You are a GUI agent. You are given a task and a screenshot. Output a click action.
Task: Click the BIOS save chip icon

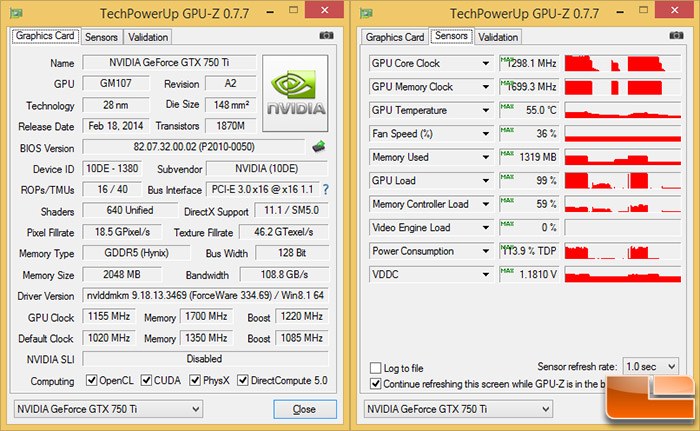click(x=319, y=146)
